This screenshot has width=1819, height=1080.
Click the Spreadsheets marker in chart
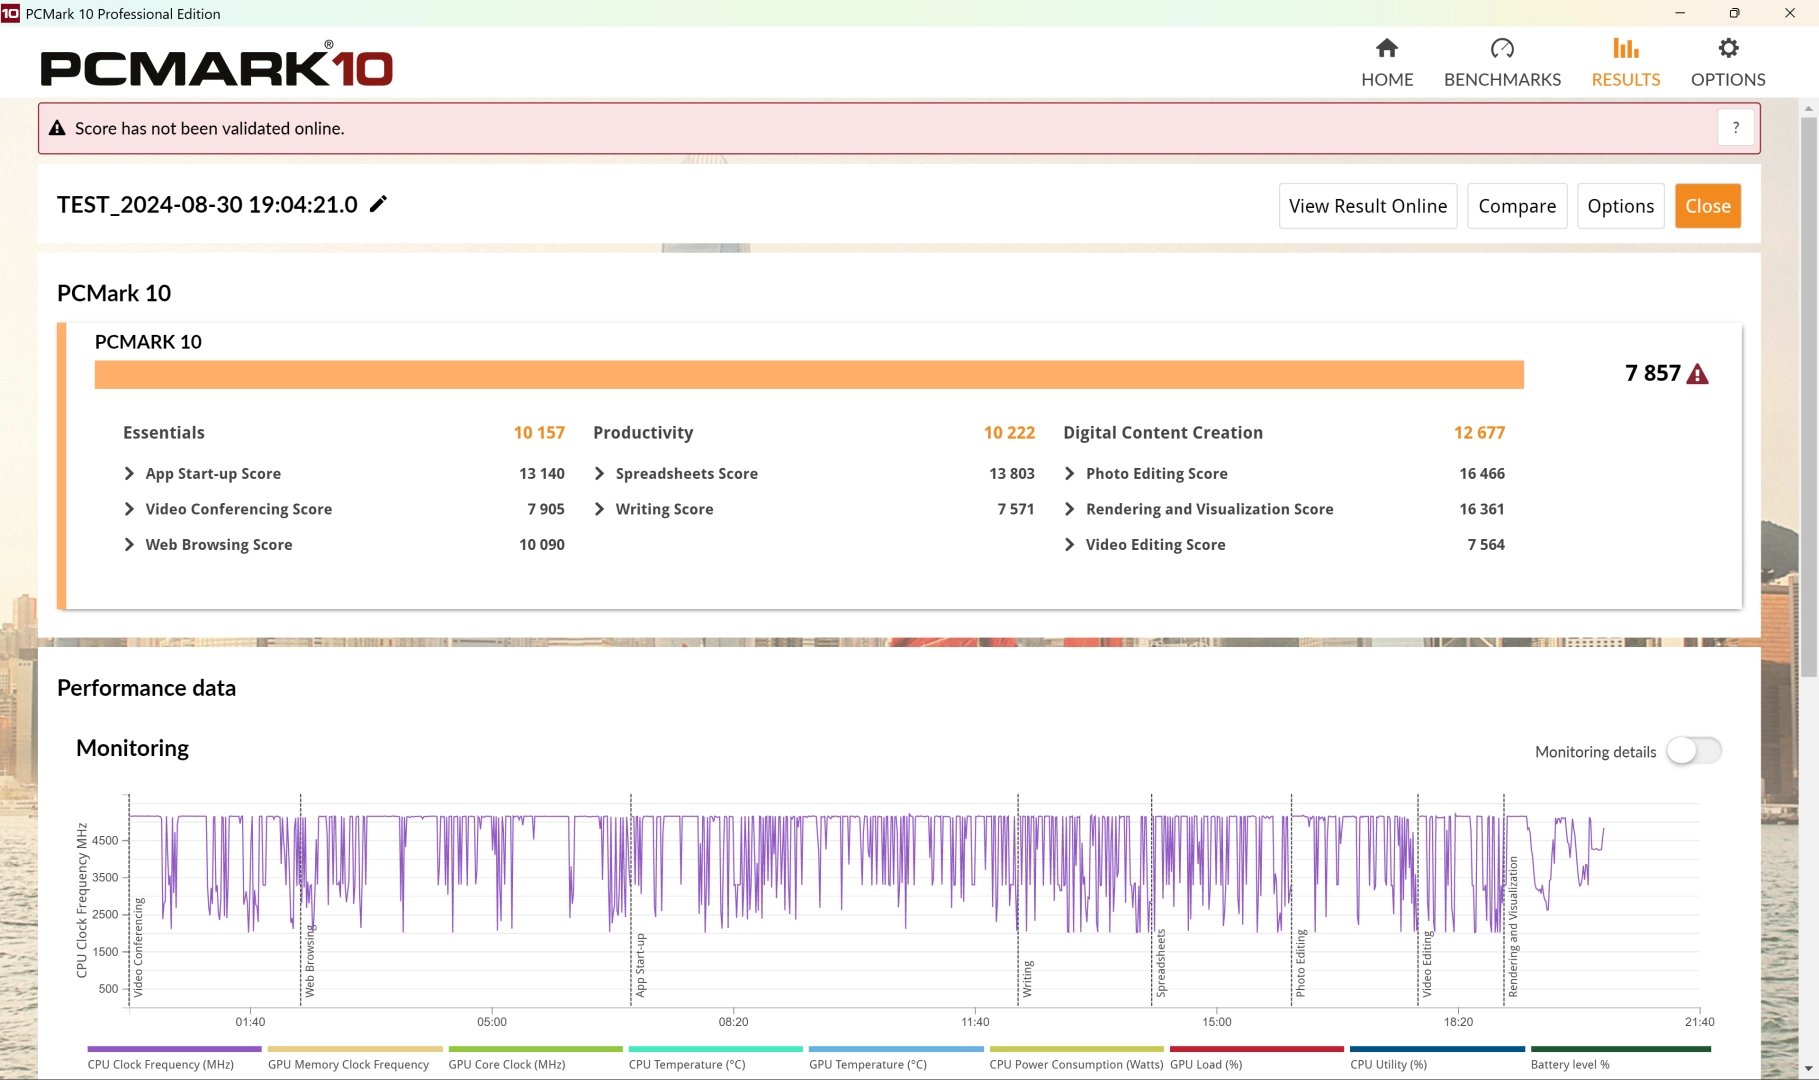pos(1161,963)
